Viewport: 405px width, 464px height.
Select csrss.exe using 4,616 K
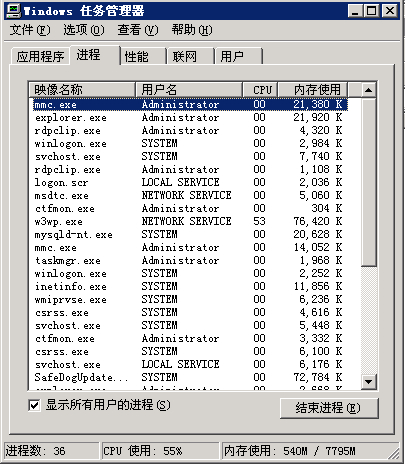(190, 313)
